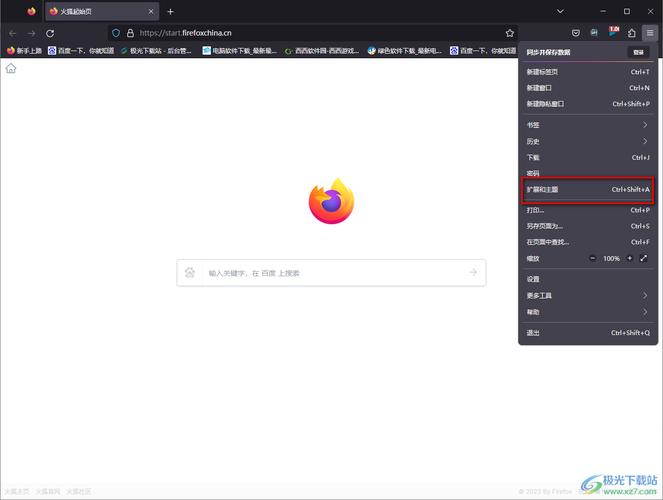Enter full screen via the arrows icon
This screenshot has height=500, width=663.
click(644, 258)
